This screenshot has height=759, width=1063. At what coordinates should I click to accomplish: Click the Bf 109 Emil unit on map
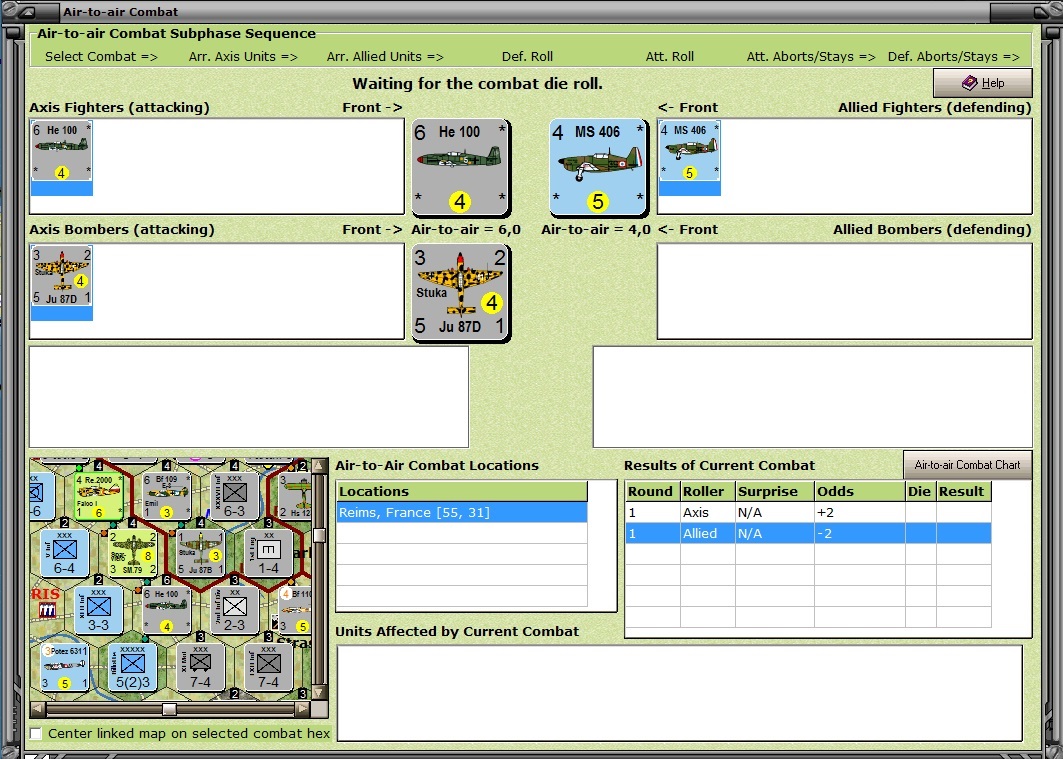[x=166, y=496]
